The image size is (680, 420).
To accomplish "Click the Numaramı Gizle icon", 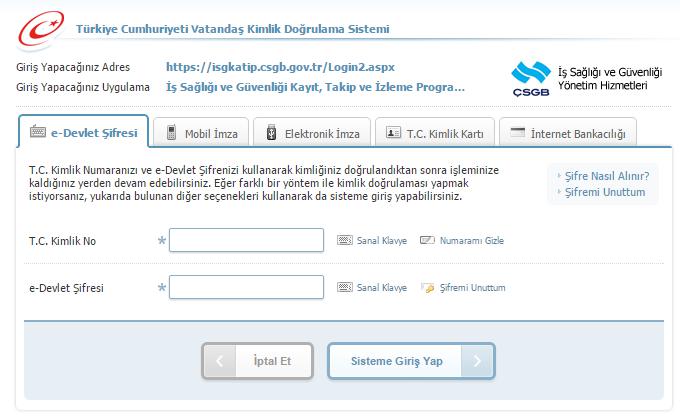I will (x=426, y=241).
